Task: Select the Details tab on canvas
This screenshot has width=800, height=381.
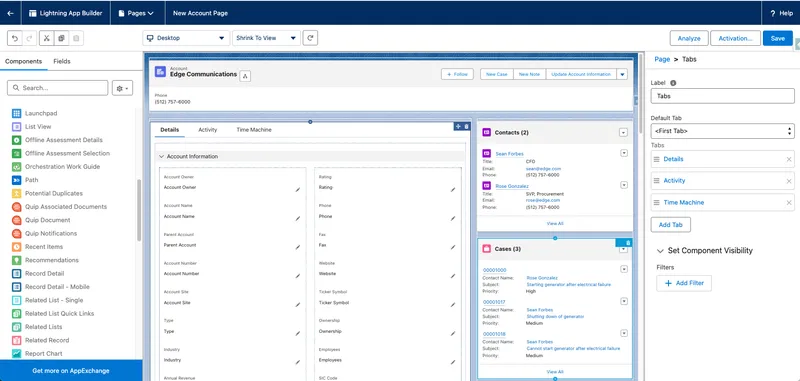Action: [169, 130]
